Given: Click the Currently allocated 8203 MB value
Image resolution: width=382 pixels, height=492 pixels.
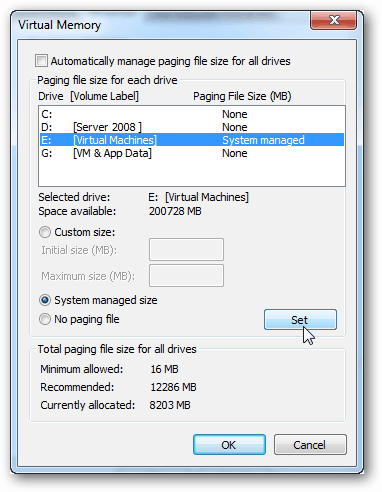Looking at the screenshot, I should [170, 405].
